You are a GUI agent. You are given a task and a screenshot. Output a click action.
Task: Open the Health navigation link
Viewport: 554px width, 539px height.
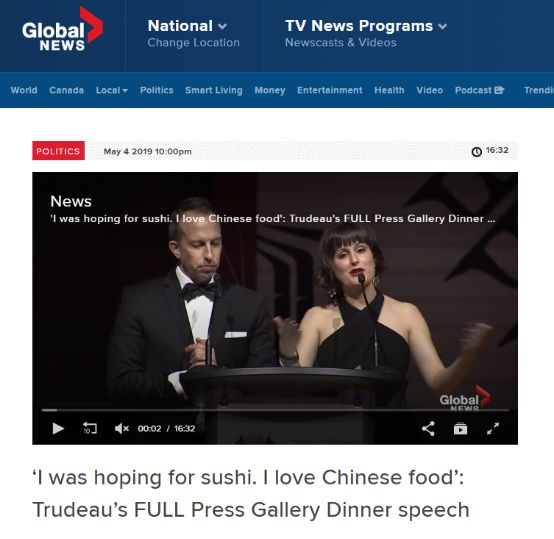pyautogui.click(x=389, y=90)
